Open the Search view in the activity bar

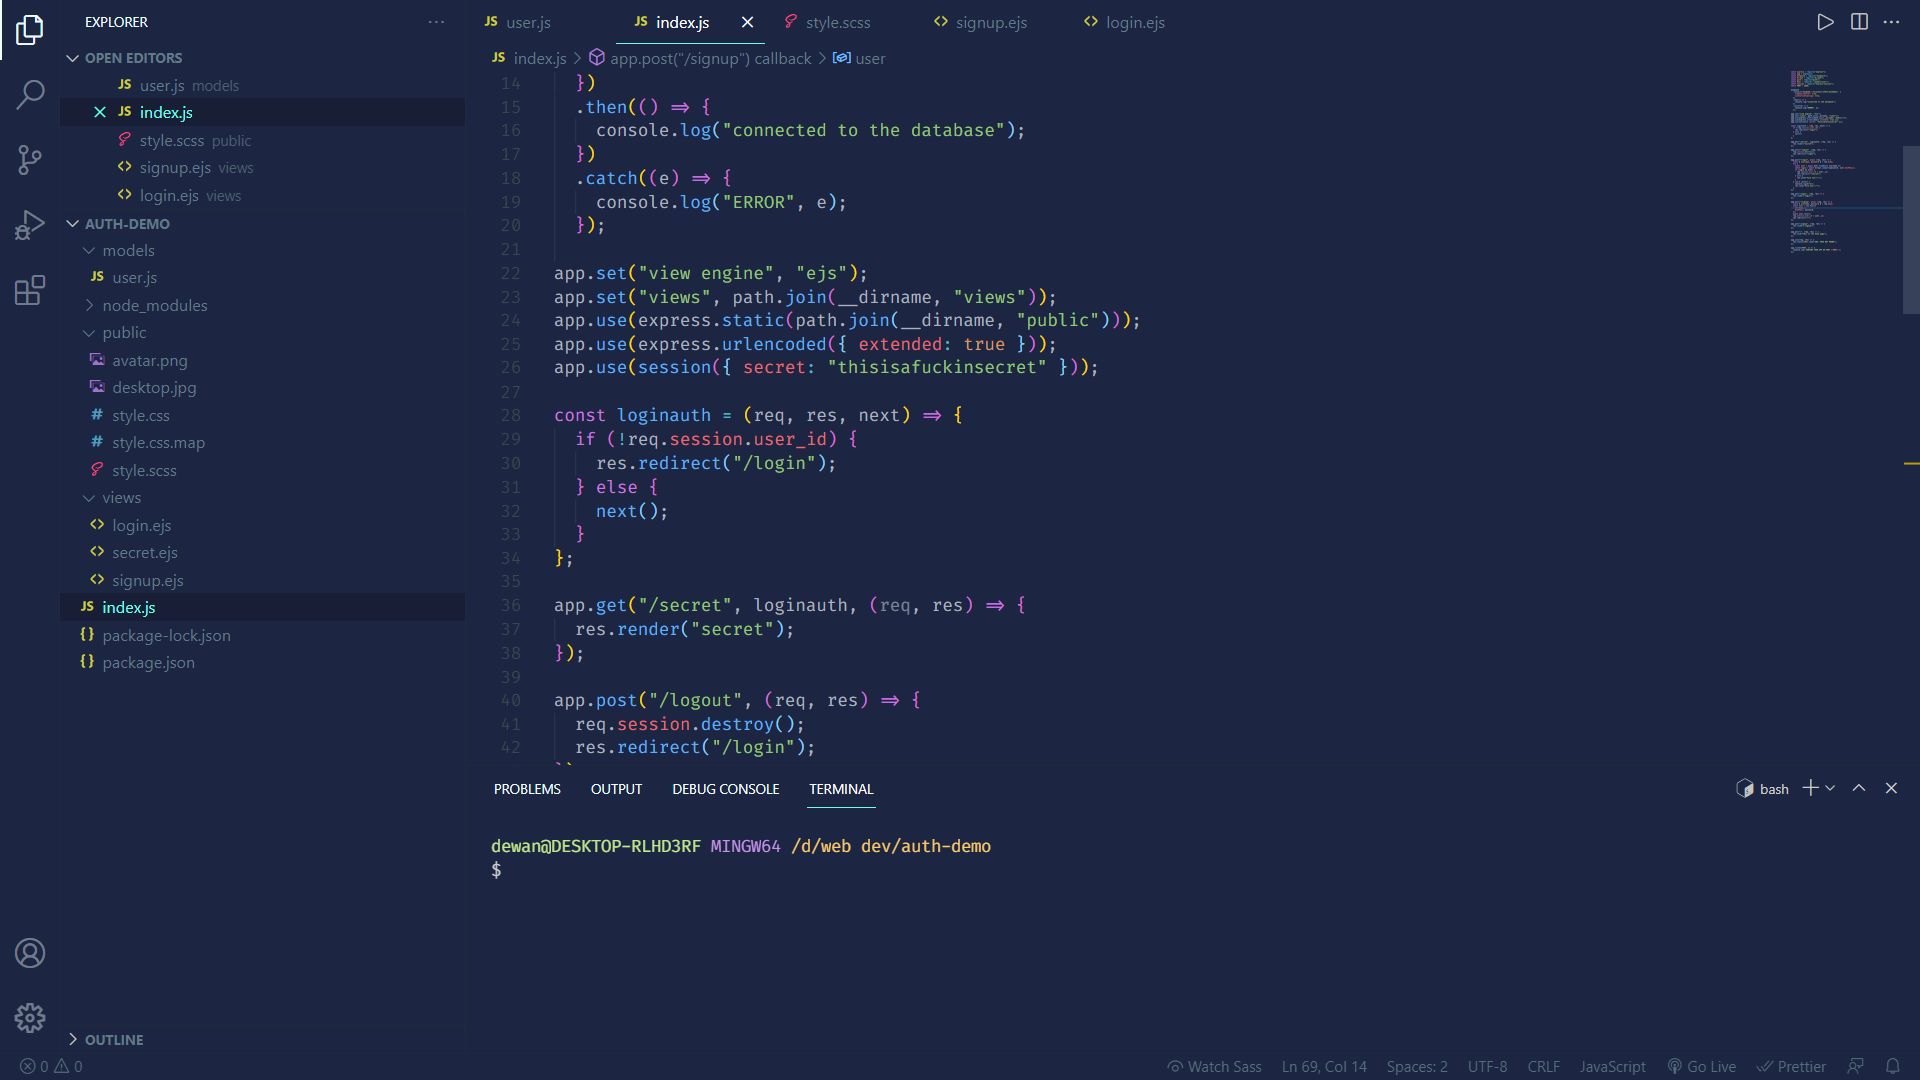(30, 95)
